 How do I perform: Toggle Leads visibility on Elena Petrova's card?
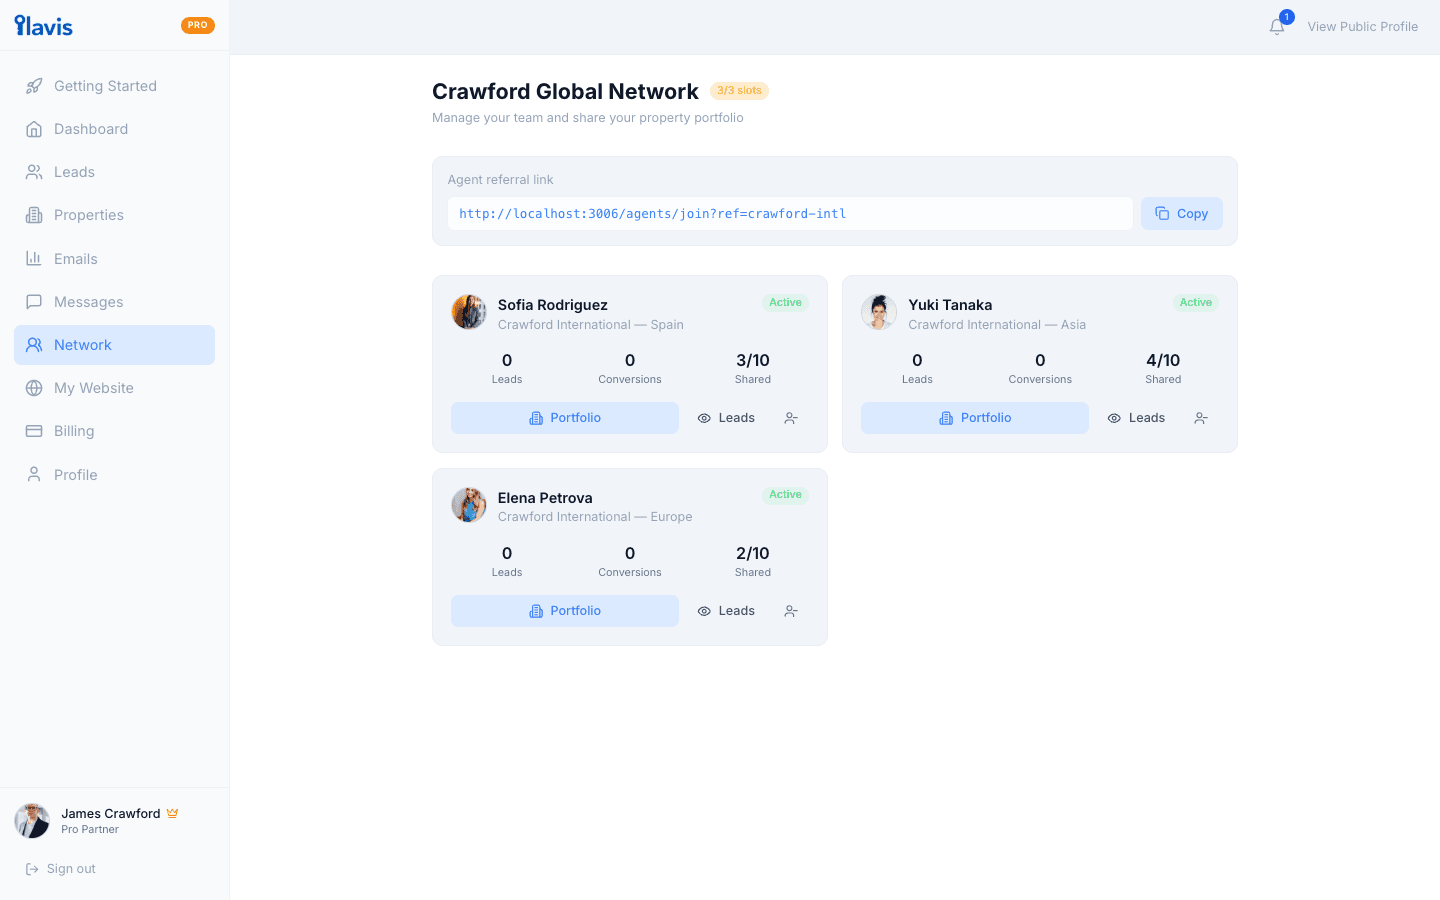[726, 610]
